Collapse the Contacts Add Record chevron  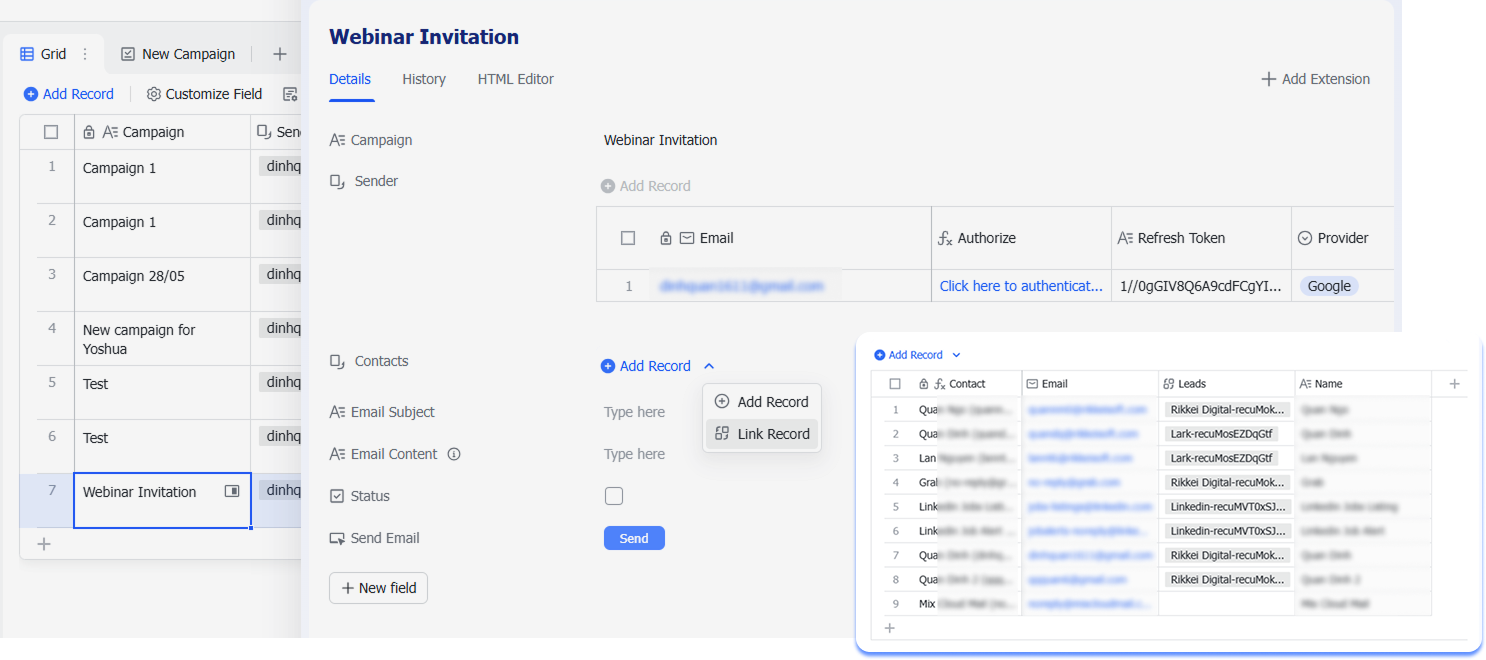coord(709,366)
